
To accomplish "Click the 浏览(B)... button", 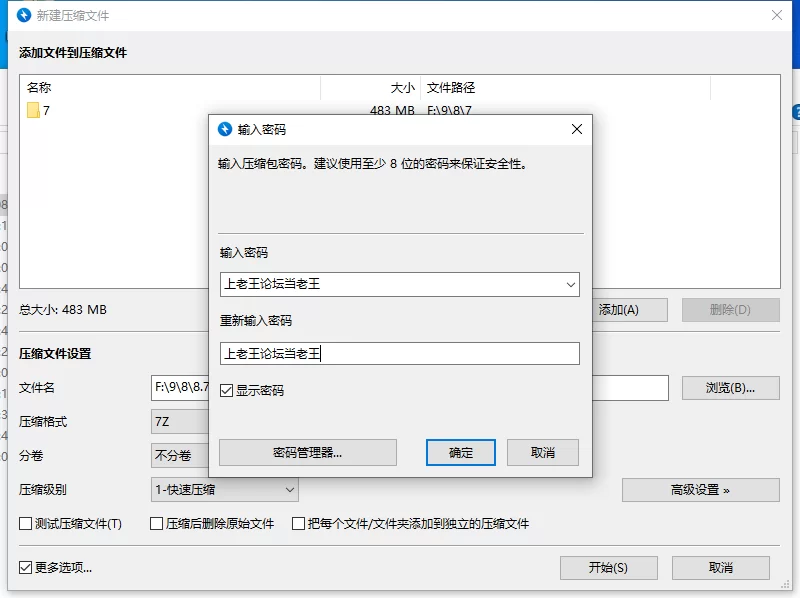I will tap(731, 388).
